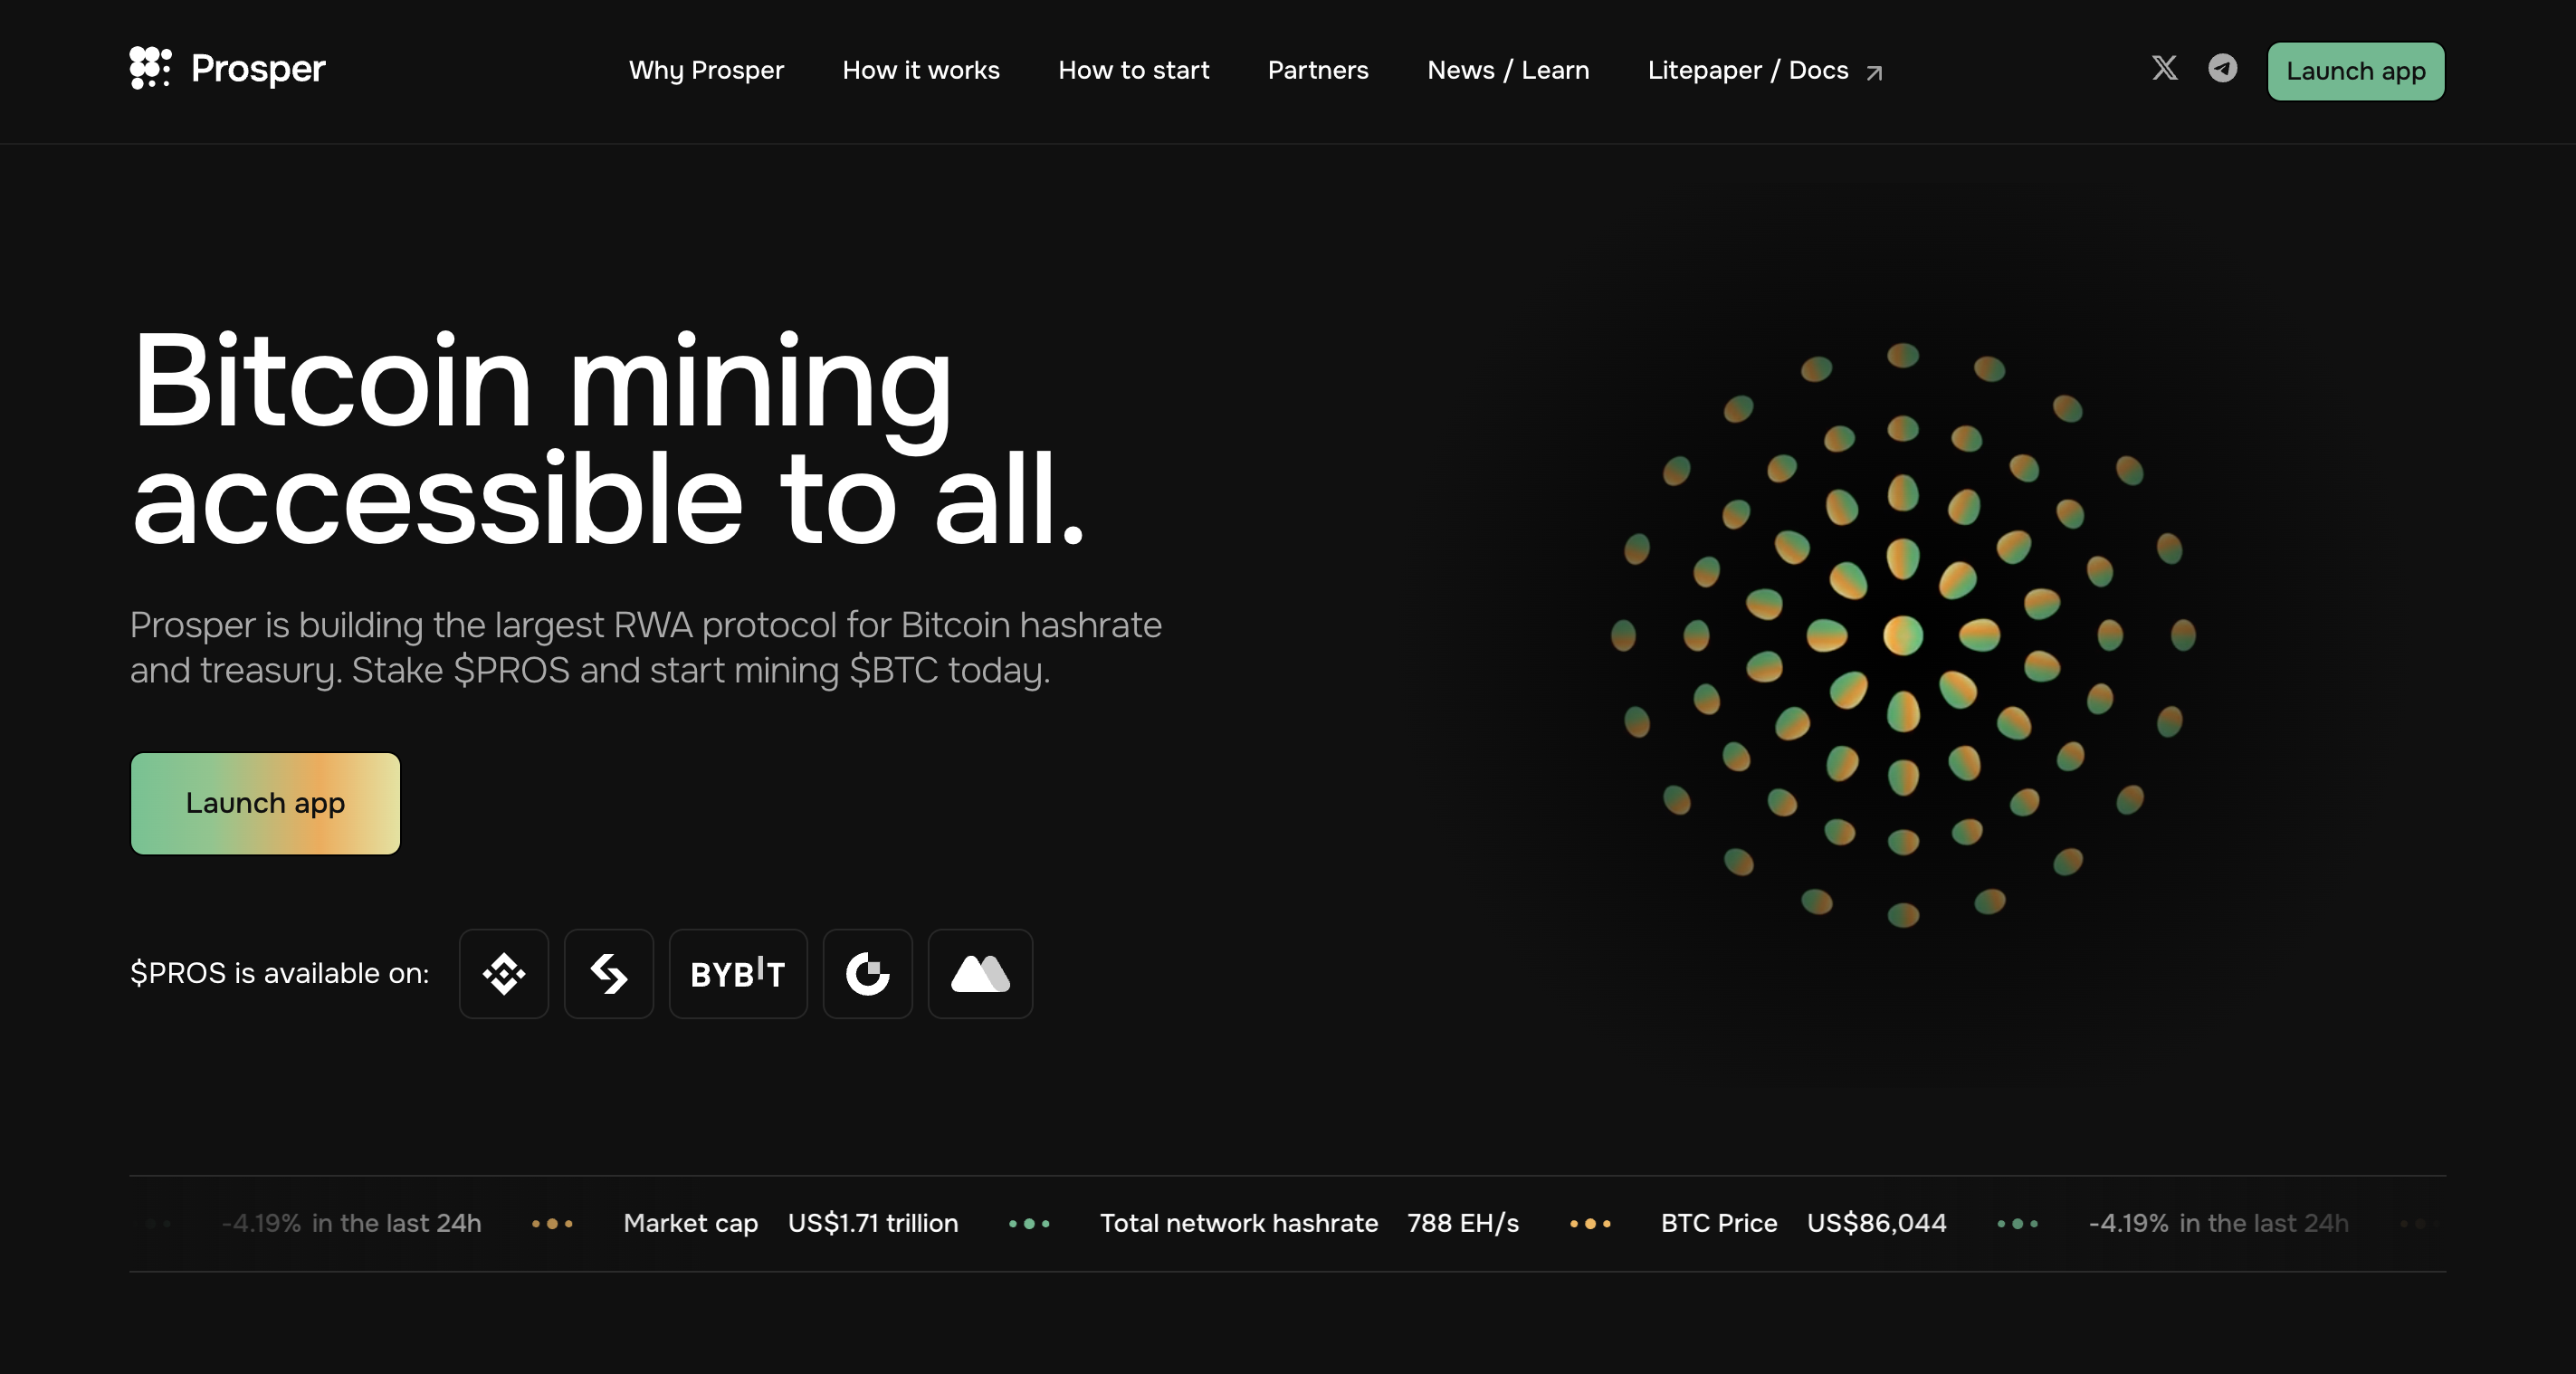Viewport: 2576px width, 1374px height.
Task: Click the Binance exchange icon
Action: (504, 973)
